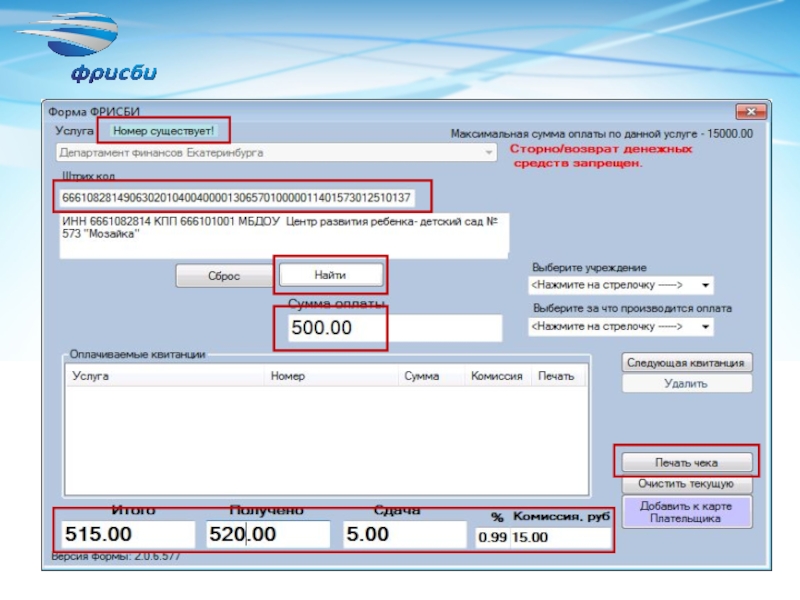This screenshot has height=600, width=800.
Task: Open the Департамент финансов Екатеринбурга service dropdown
Action: (x=276, y=153)
